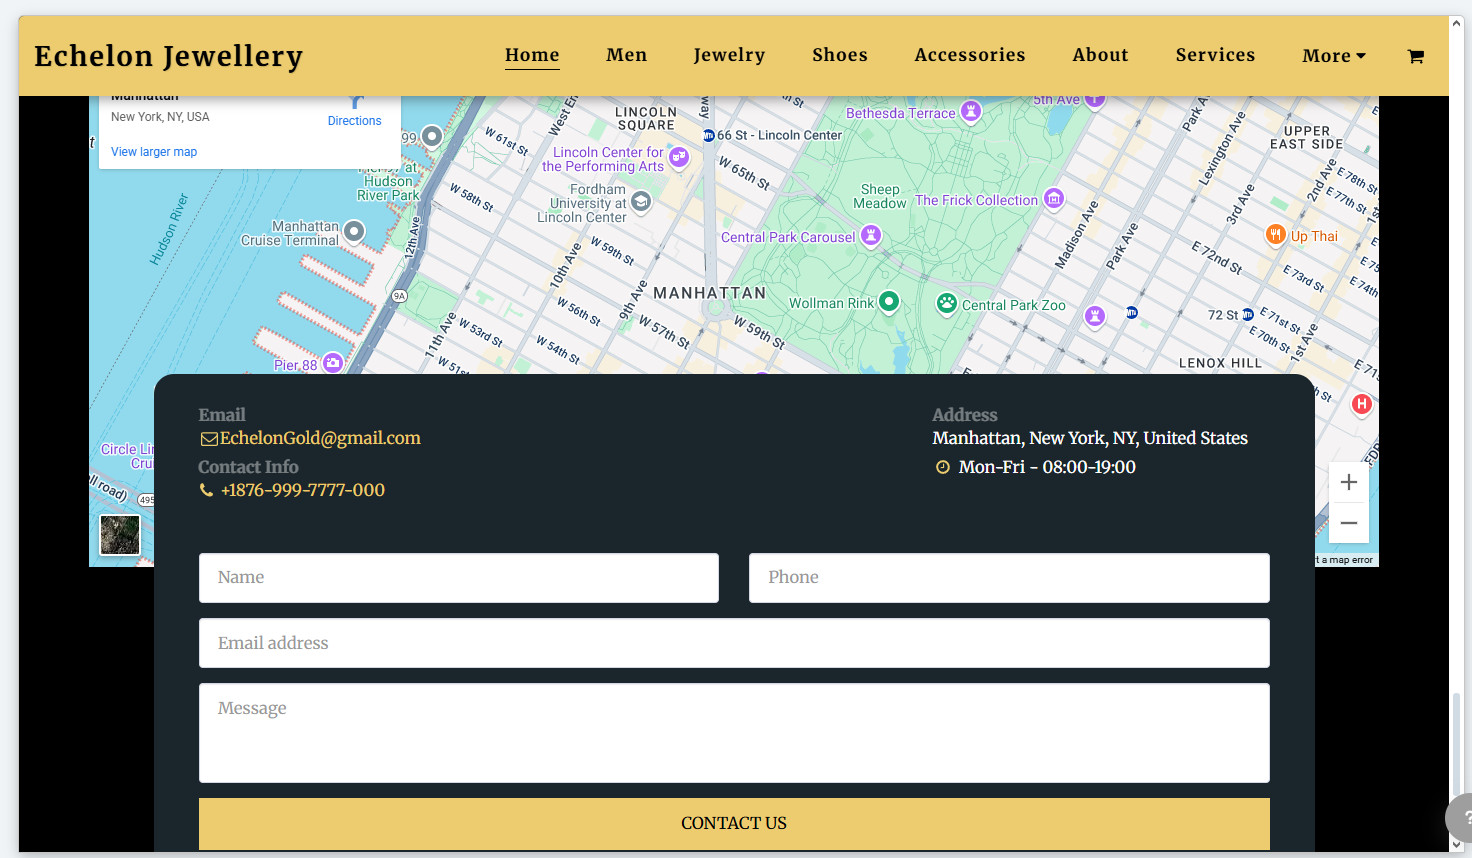Select the Central Park Zoo paw icon
Screen dimensions: 1472x858
click(946, 303)
